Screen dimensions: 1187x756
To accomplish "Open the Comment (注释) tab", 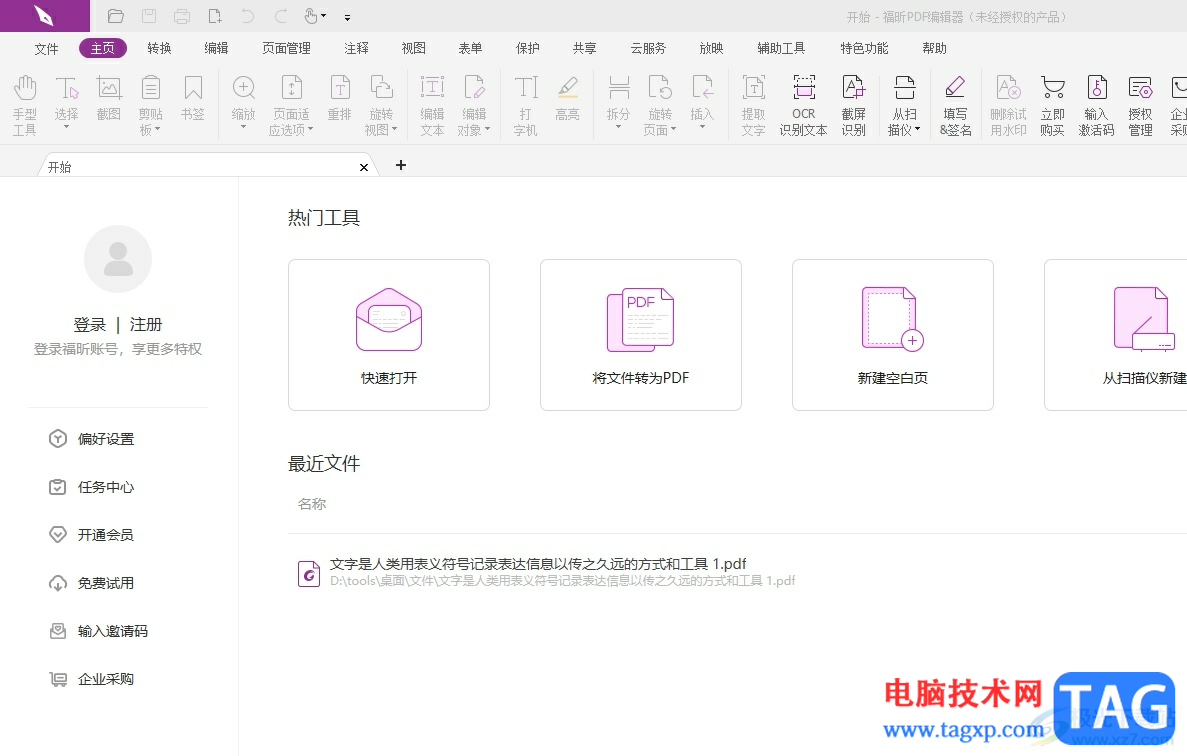I will tap(357, 48).
